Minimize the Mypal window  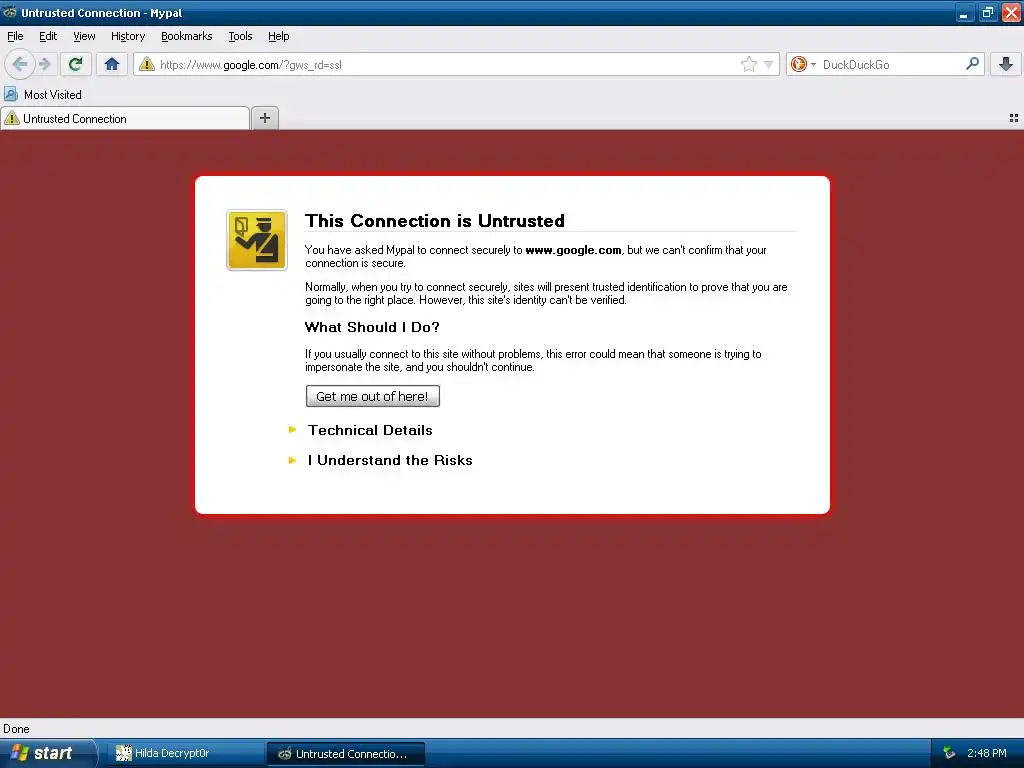tap(964, 12)
